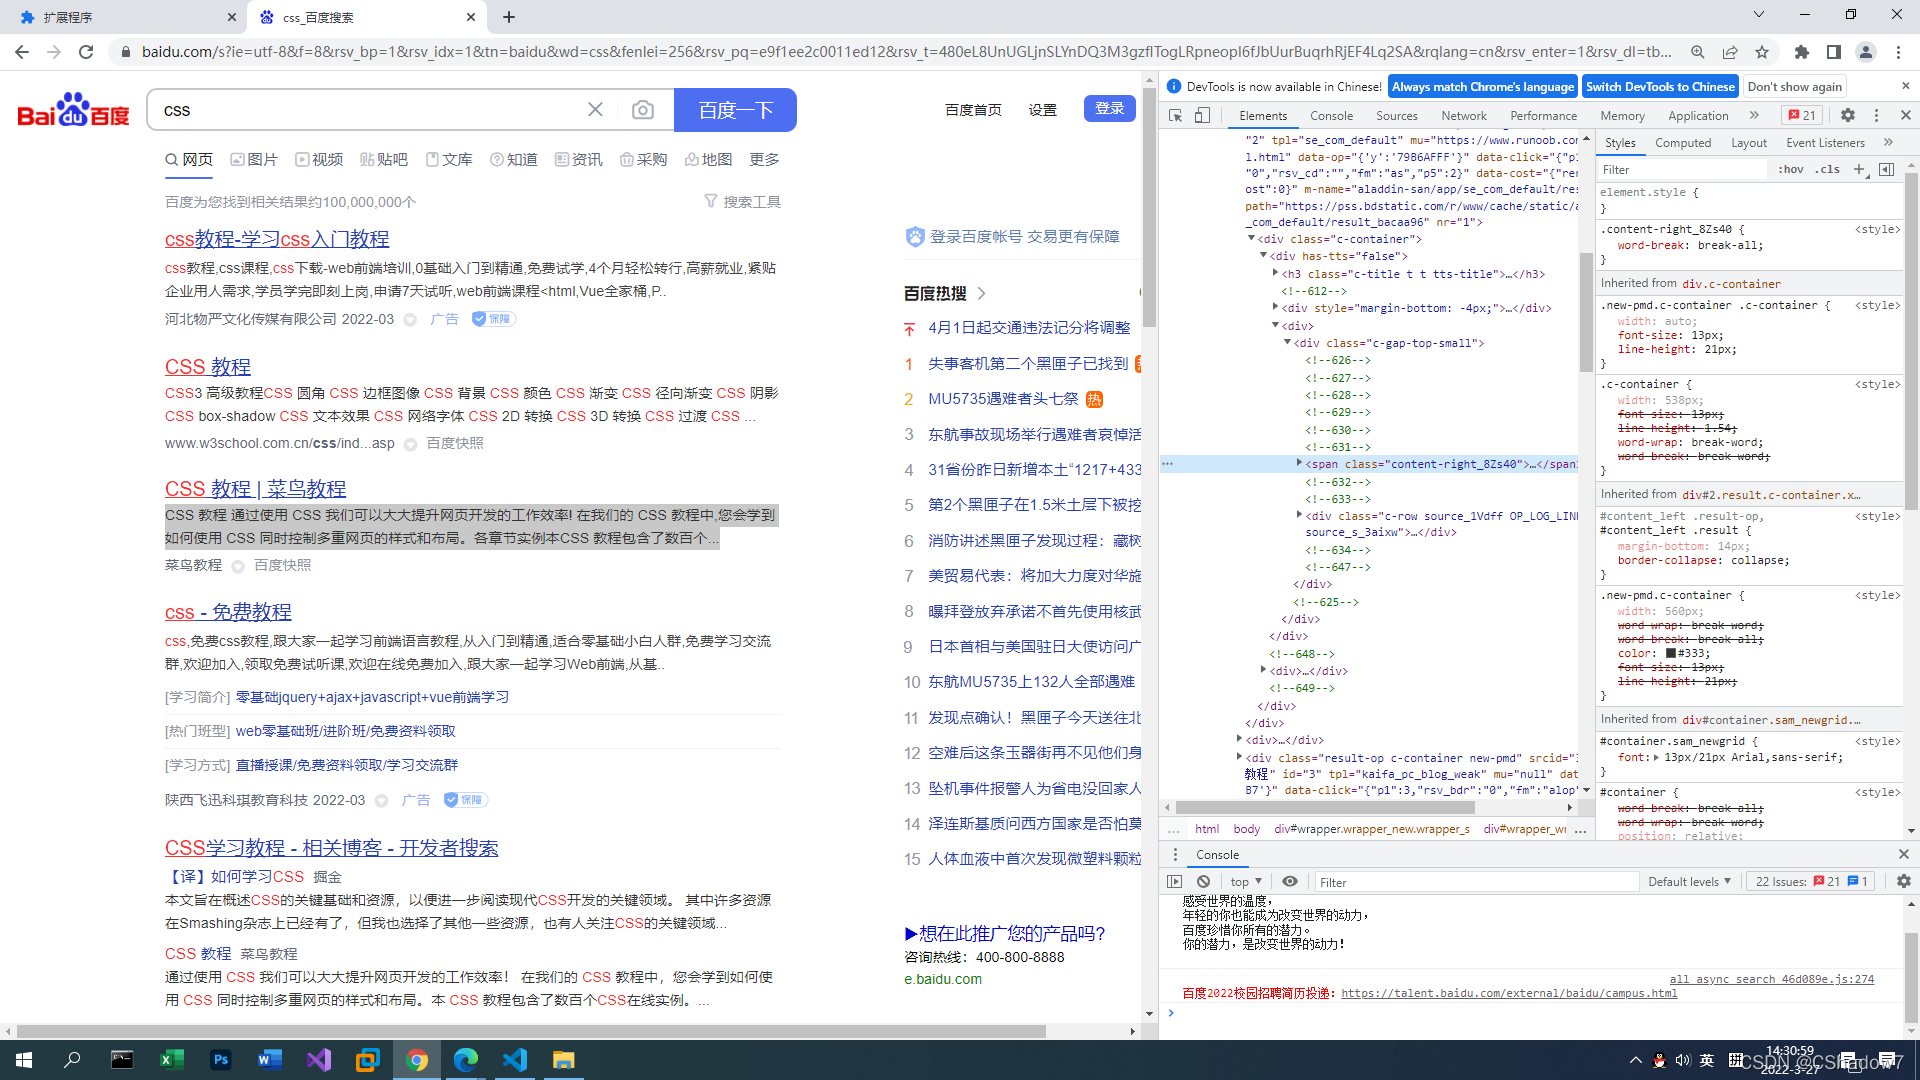Image resolution: width=1920 pixels, height=1080 pixels.
Task: Open Photoshop from the Windows taskbar
Action: pyautogui.click(x=221, y=1060)
